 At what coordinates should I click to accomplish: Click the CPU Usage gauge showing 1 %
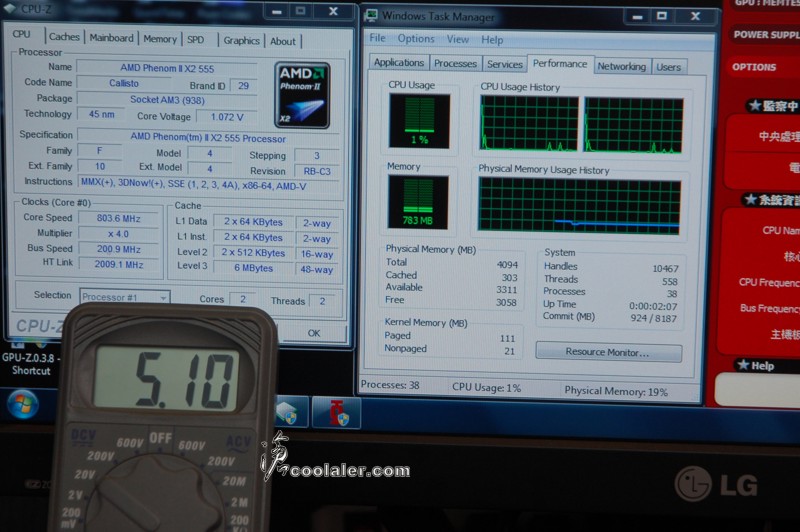click(x=419, y=121)
